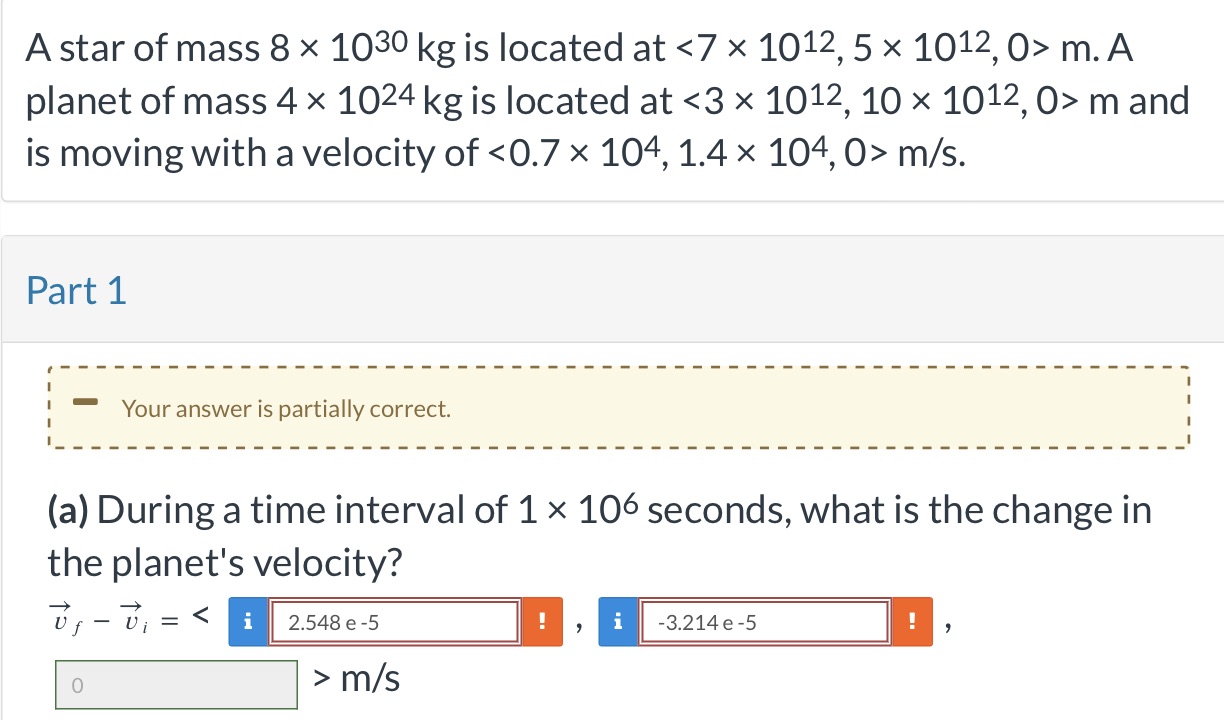
Task: Click the dash icon in the partially correct banner
Action: [84, 402]
